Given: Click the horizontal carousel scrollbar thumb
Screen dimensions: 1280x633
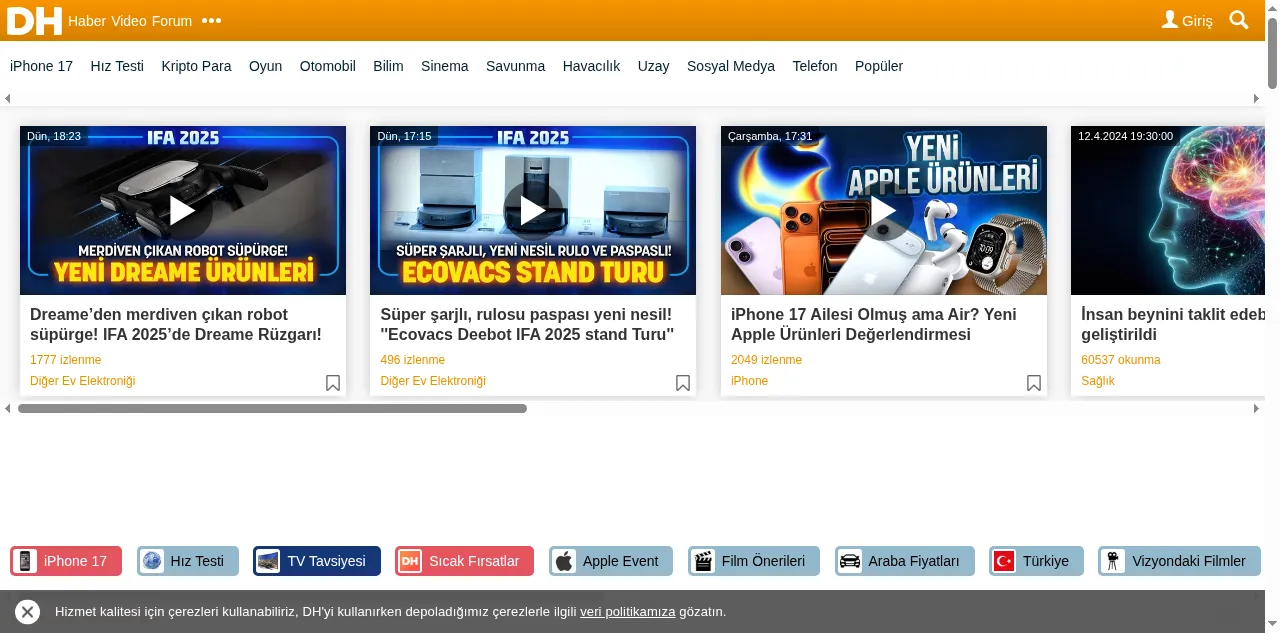Looking at the screenshot, I should click(x=272, y=408).
